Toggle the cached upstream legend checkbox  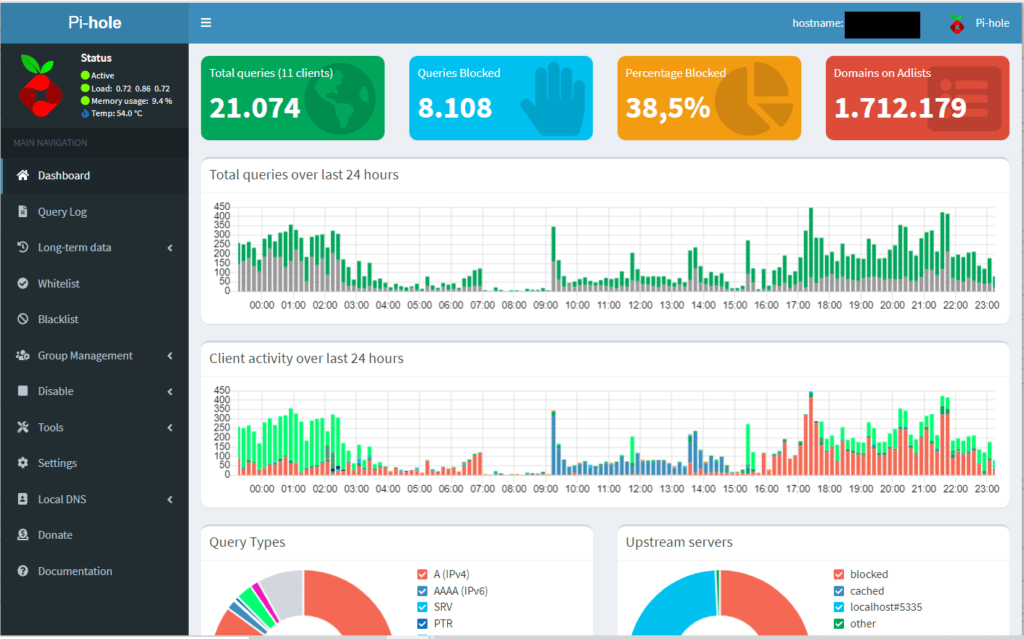click(x=839, y=591)
